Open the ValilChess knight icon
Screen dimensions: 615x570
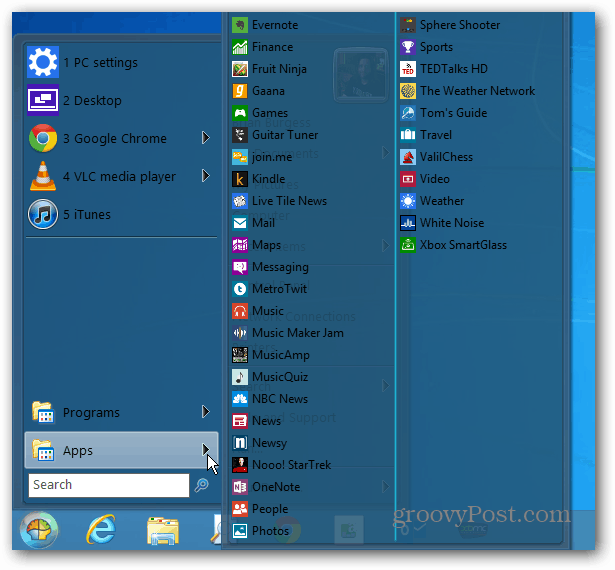click(x=408, y=157)
